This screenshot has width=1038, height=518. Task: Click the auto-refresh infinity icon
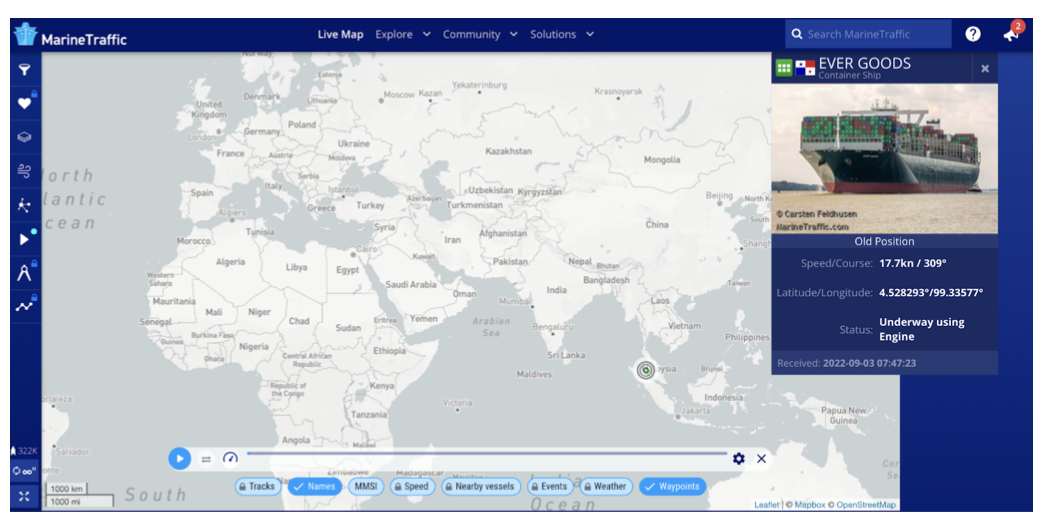pos(24,472)
